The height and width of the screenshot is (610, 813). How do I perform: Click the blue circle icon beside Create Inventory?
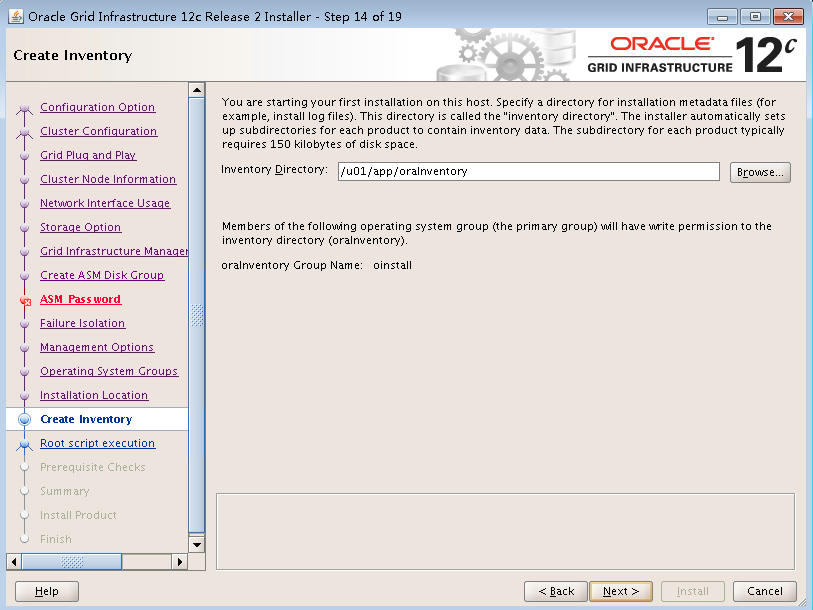[24, 419]
